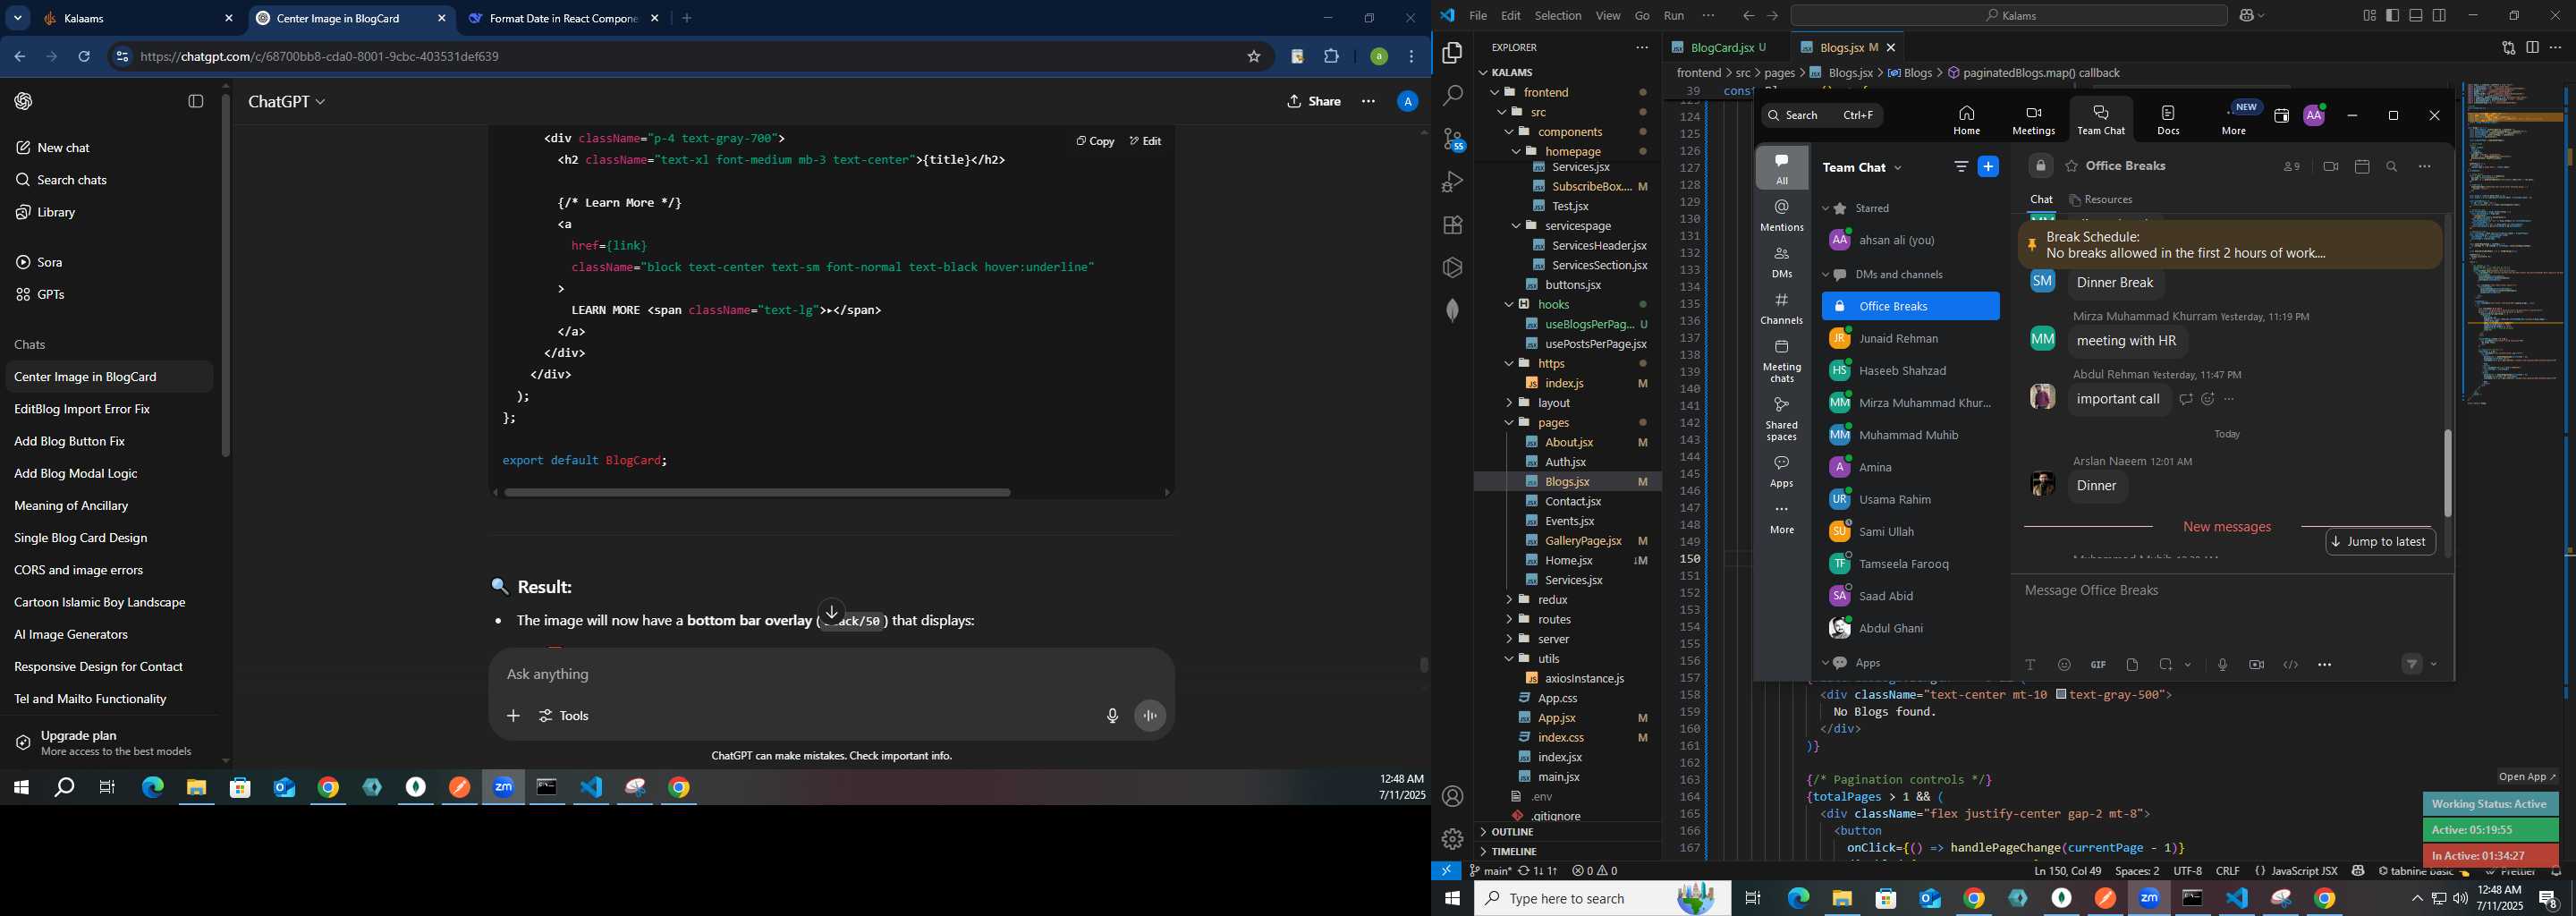Viewport: 2576px width, 916px height.
Task: Click the ChatGPT scroll-to-bottom arrow
Action: 831,611
